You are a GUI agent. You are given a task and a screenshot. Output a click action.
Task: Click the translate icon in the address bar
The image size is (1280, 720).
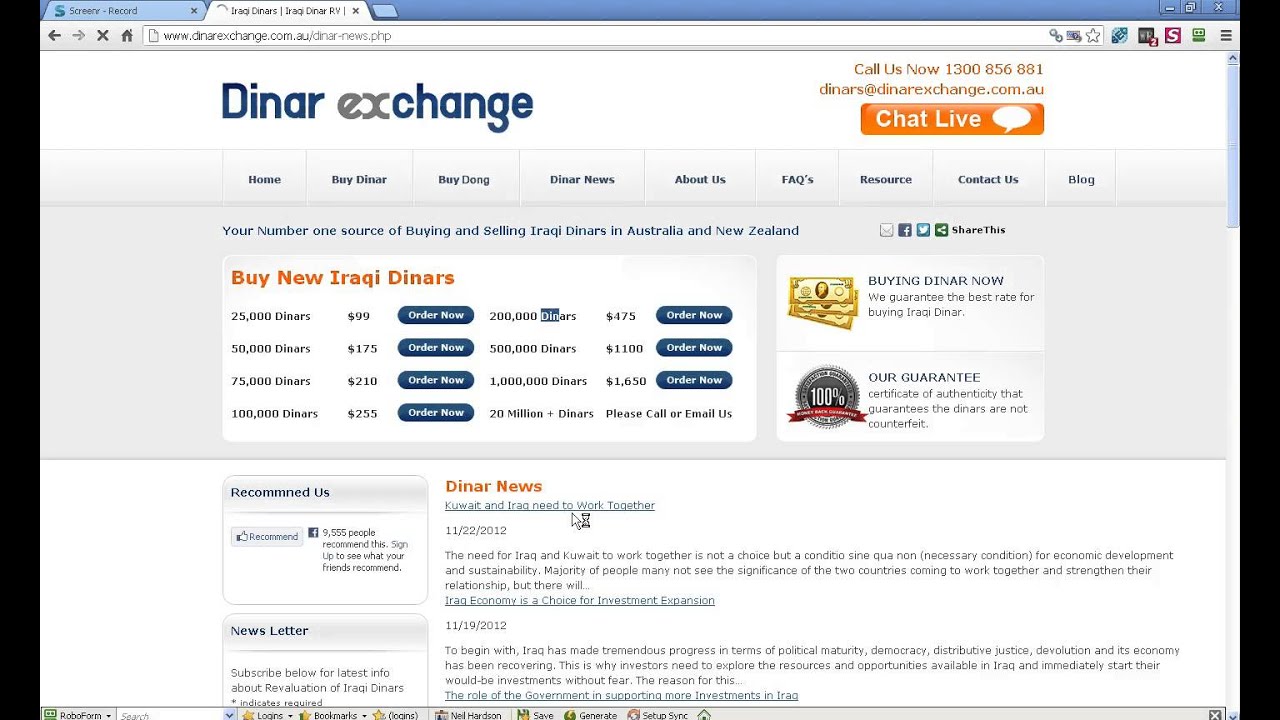tap(1074, 35)
